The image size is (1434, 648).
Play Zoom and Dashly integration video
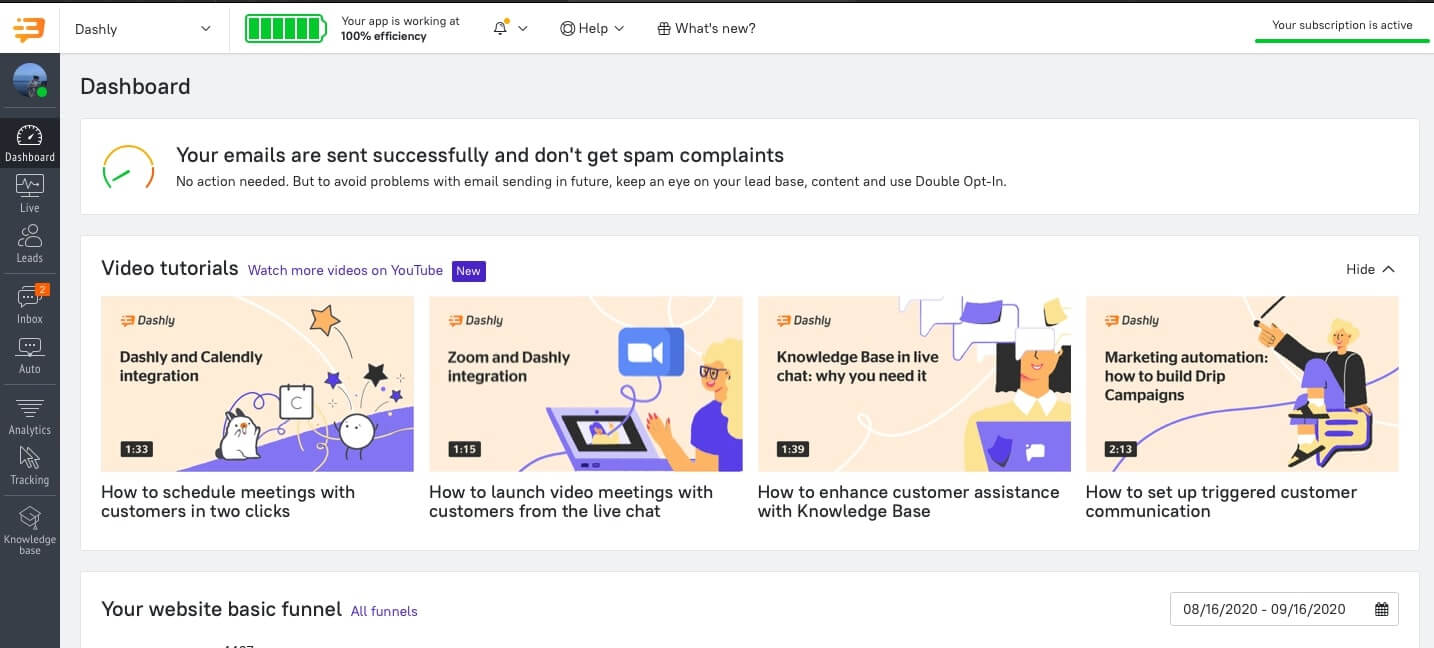tap(586, 383)
